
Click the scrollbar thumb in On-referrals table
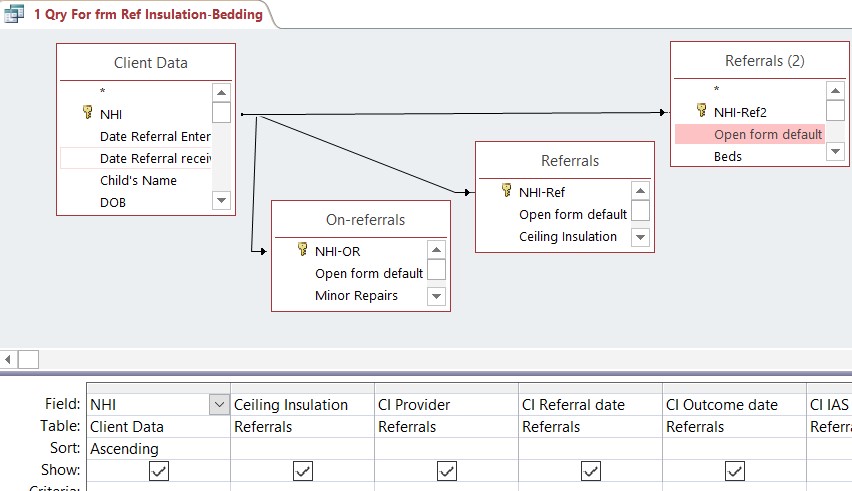[x=436, y=269]
